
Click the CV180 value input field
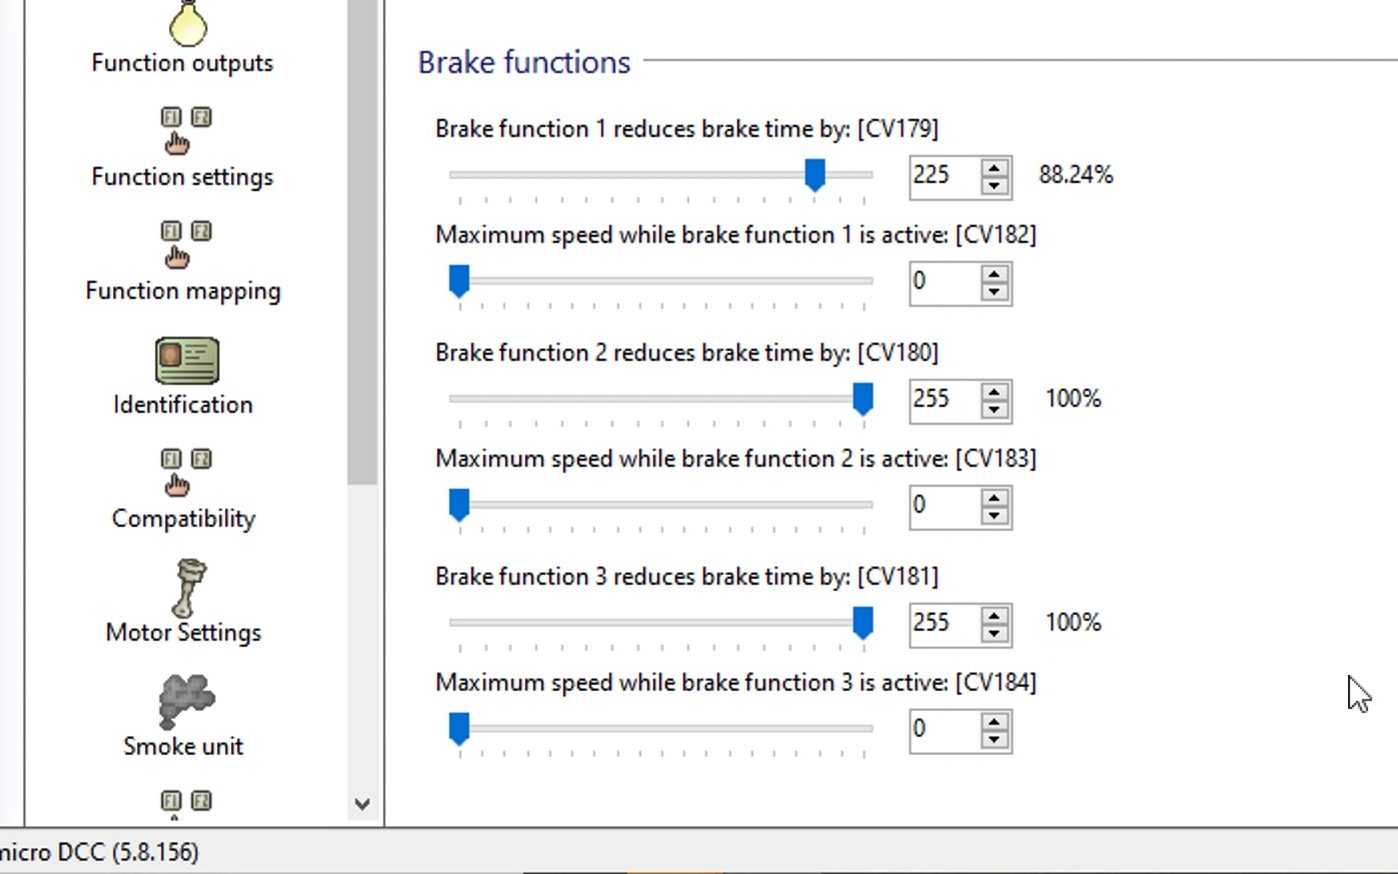(x=943, y=399)
